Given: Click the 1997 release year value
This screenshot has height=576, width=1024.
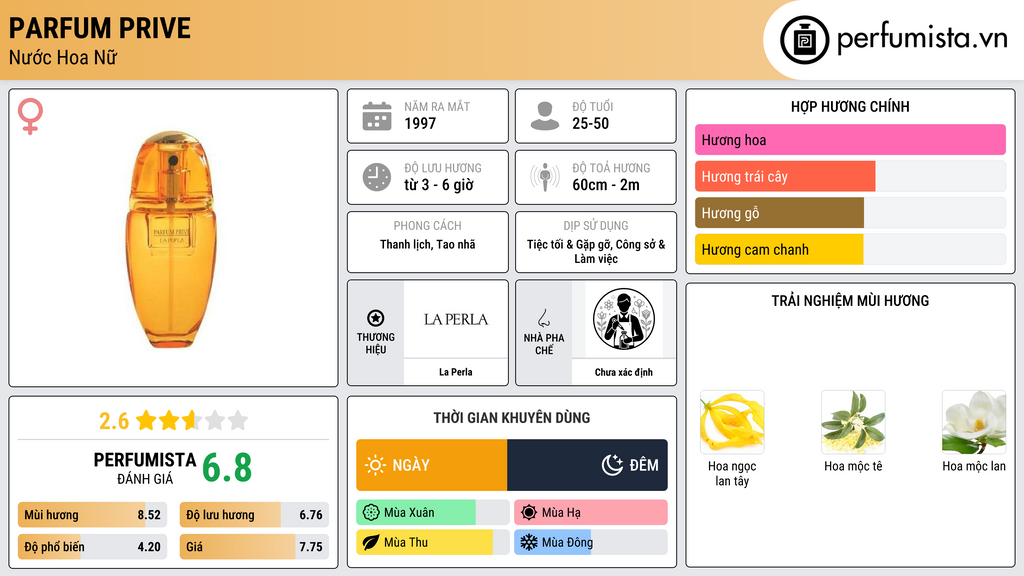Looking at the screenshot, I should pos(420,123).
